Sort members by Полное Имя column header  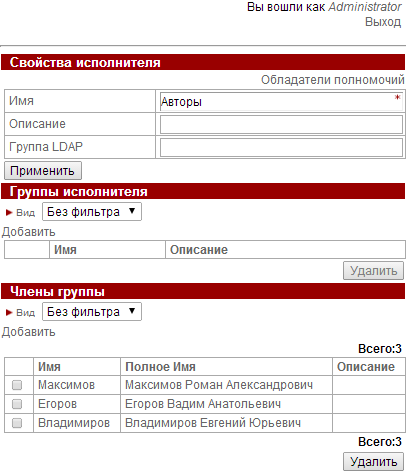click(160, 367)
